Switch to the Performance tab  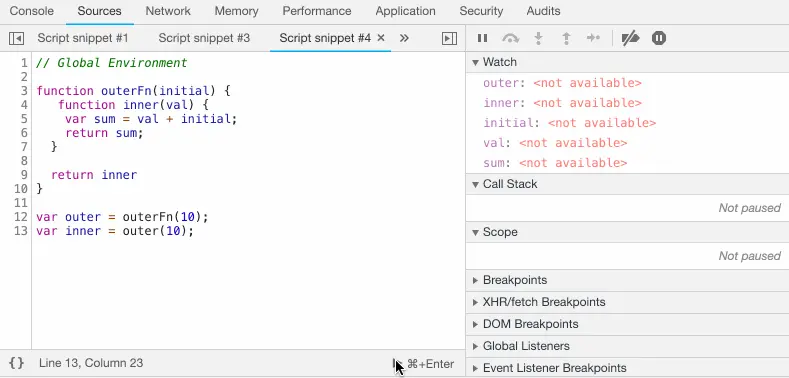(x=317, y=11)
